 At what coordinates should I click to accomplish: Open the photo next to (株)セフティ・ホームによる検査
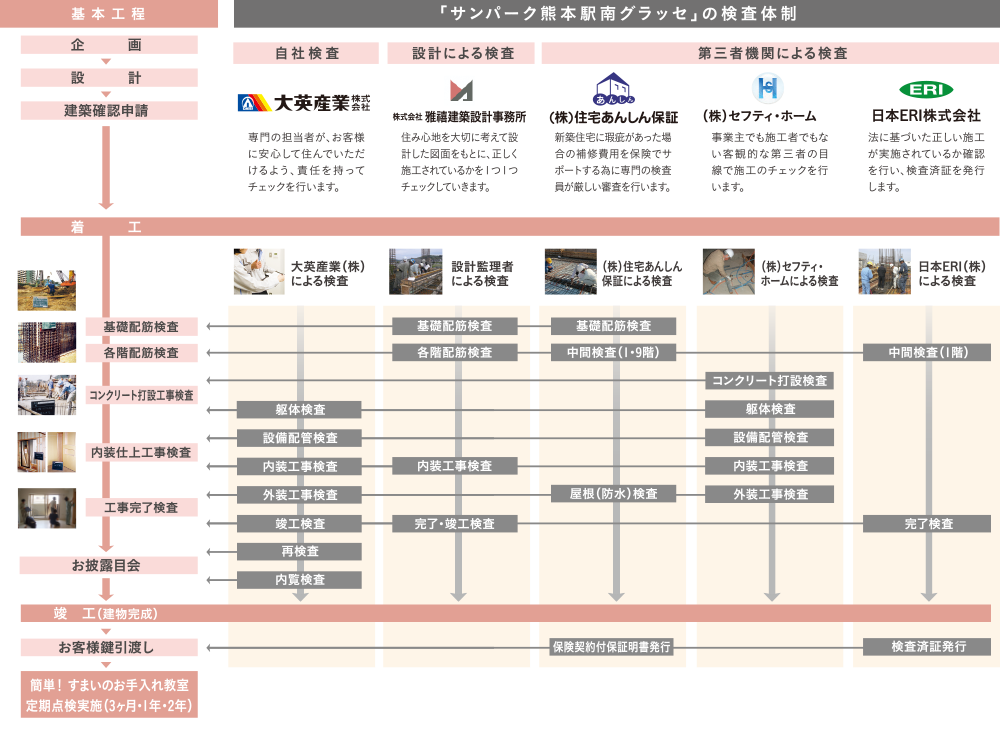tap(728, 272)
